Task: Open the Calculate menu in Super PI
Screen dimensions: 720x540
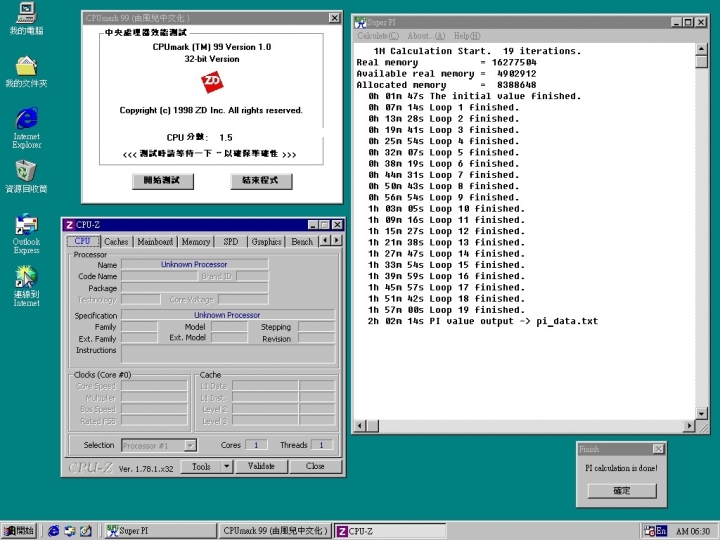Action: (x=377, y=36)
